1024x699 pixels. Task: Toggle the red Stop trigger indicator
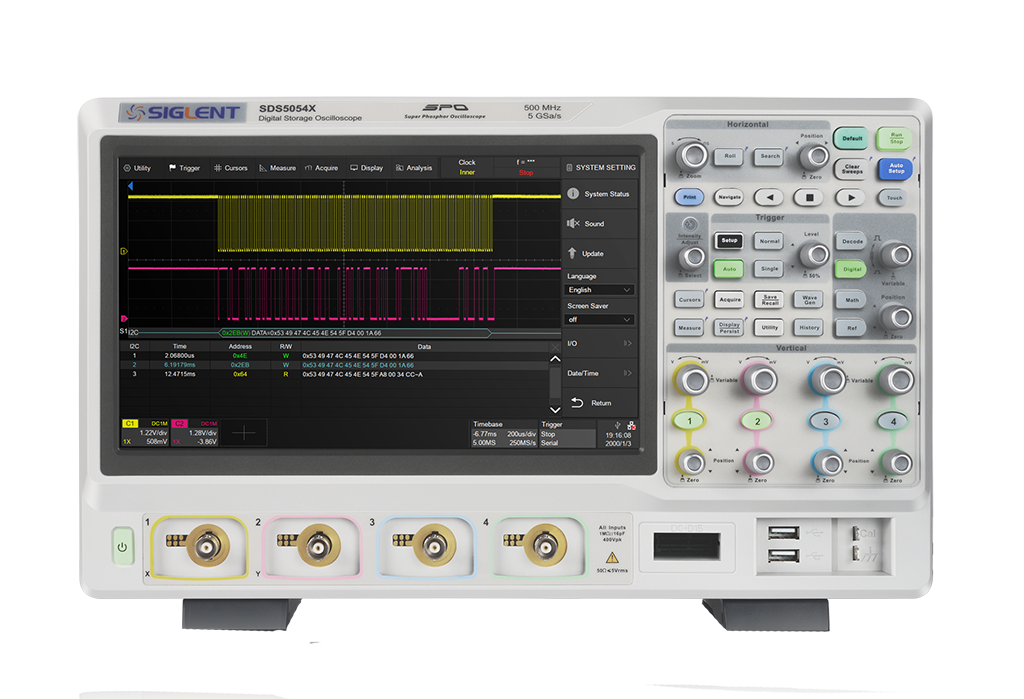(528, 171)
